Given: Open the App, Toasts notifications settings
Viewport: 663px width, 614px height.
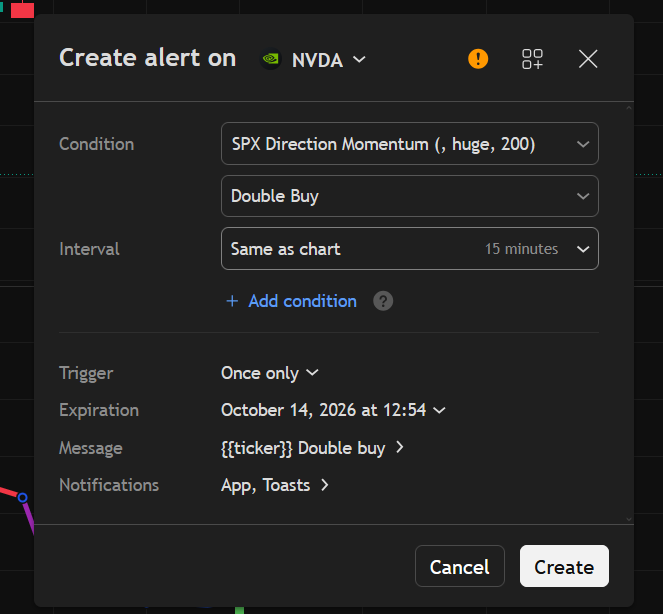Looking at the screenshot, I should click(275, 485).
